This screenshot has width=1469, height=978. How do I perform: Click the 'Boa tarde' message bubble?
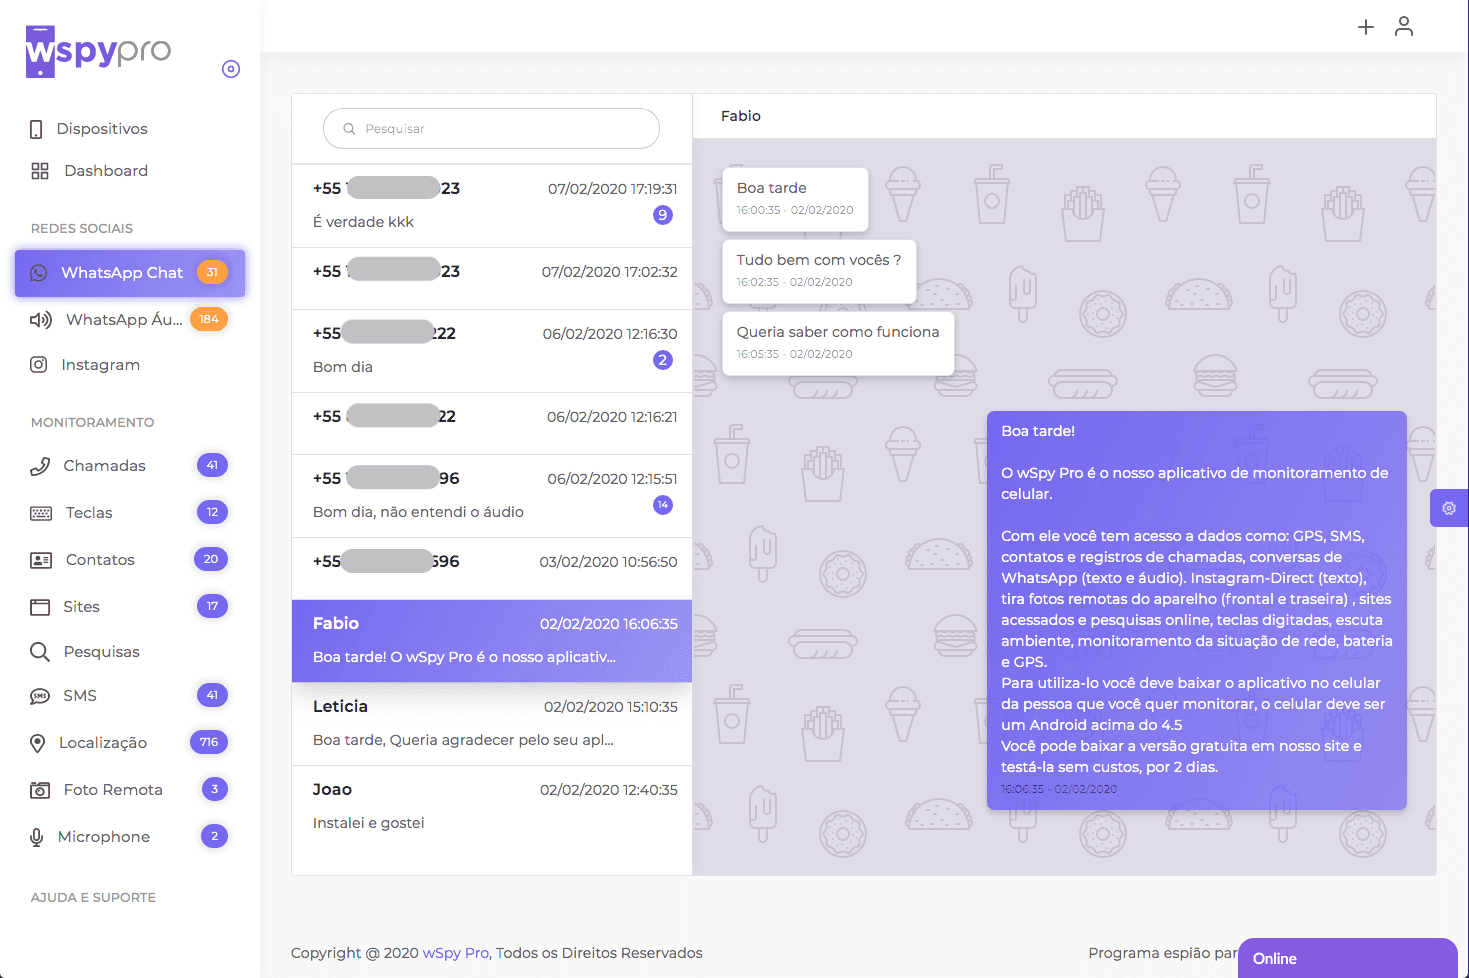[795, 199]
